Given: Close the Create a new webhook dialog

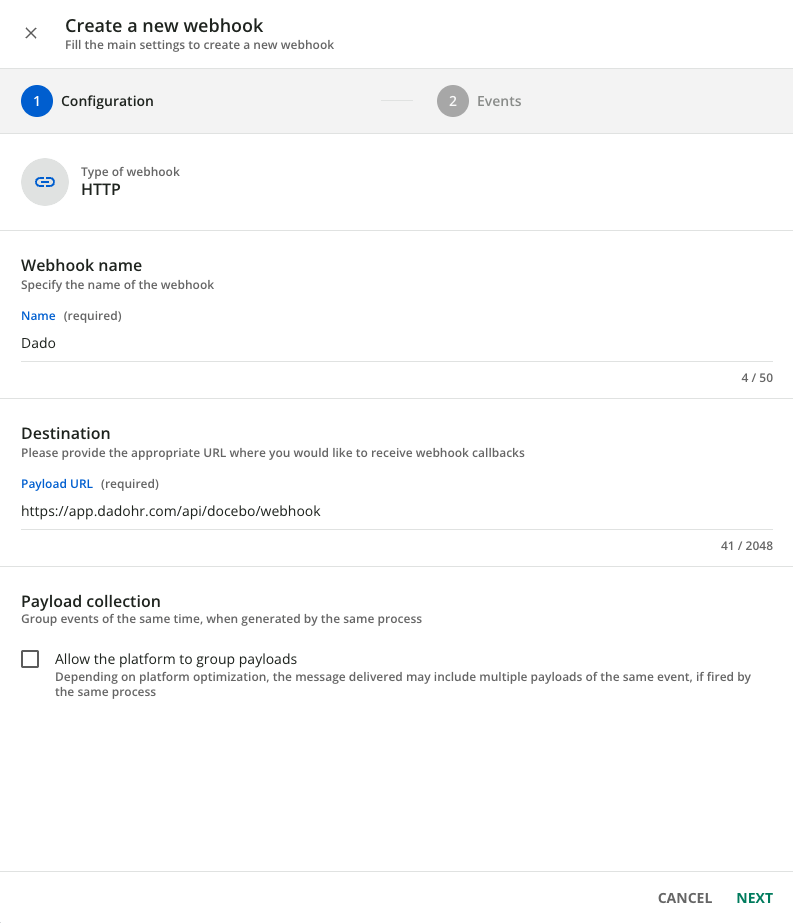Looking at the screenshot, I should click(x=31, y=33).
